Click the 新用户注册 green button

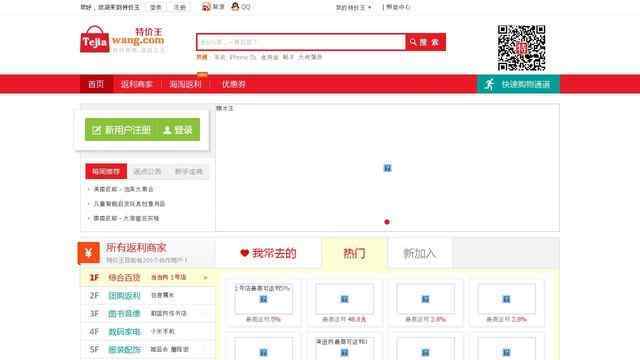click(122, 130)
